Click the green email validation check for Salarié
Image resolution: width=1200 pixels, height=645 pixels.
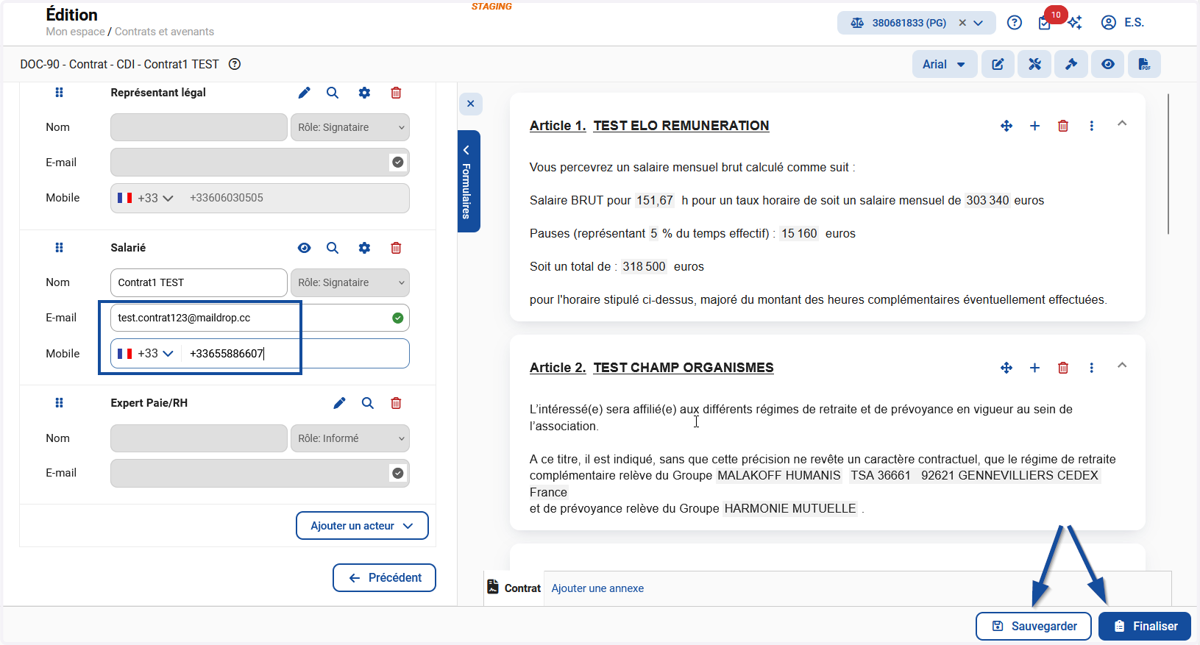[398, 318]
